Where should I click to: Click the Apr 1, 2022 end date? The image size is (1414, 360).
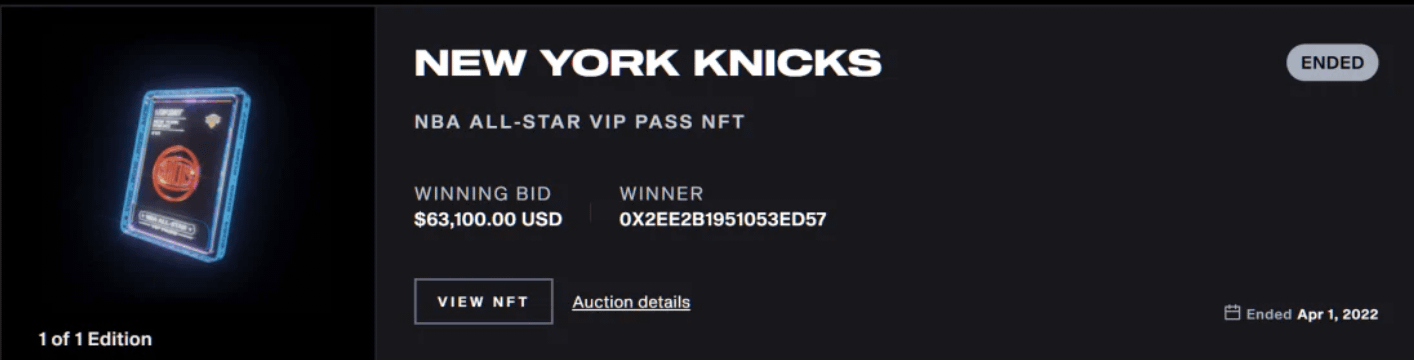tap(1337, 314)
